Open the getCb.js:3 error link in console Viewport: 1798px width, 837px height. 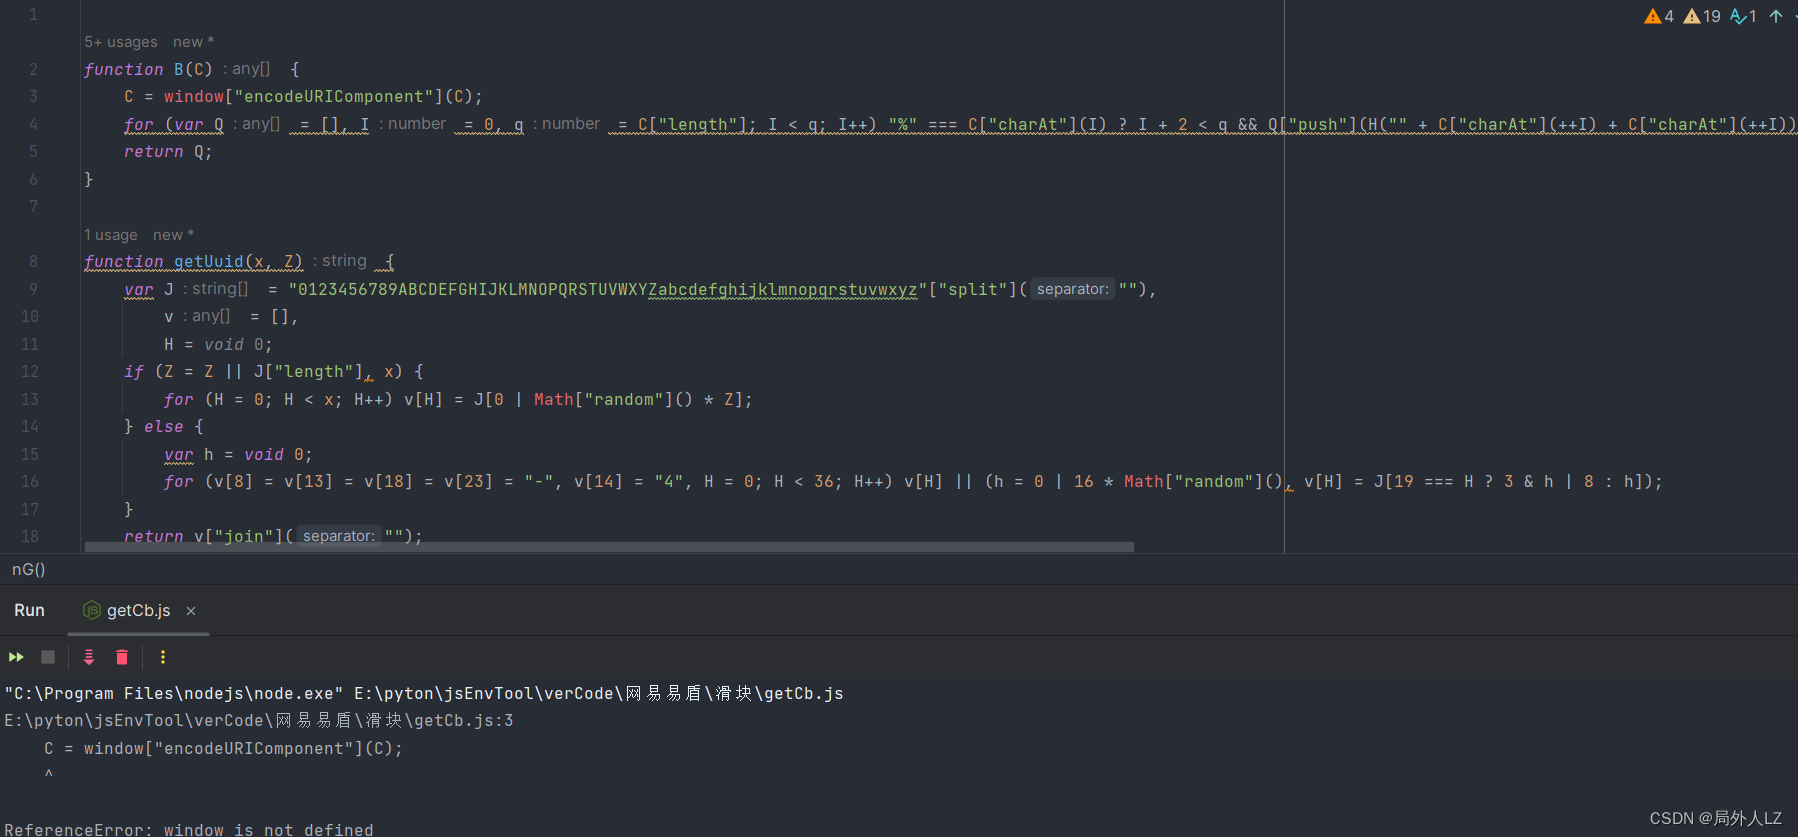[259, 720]
